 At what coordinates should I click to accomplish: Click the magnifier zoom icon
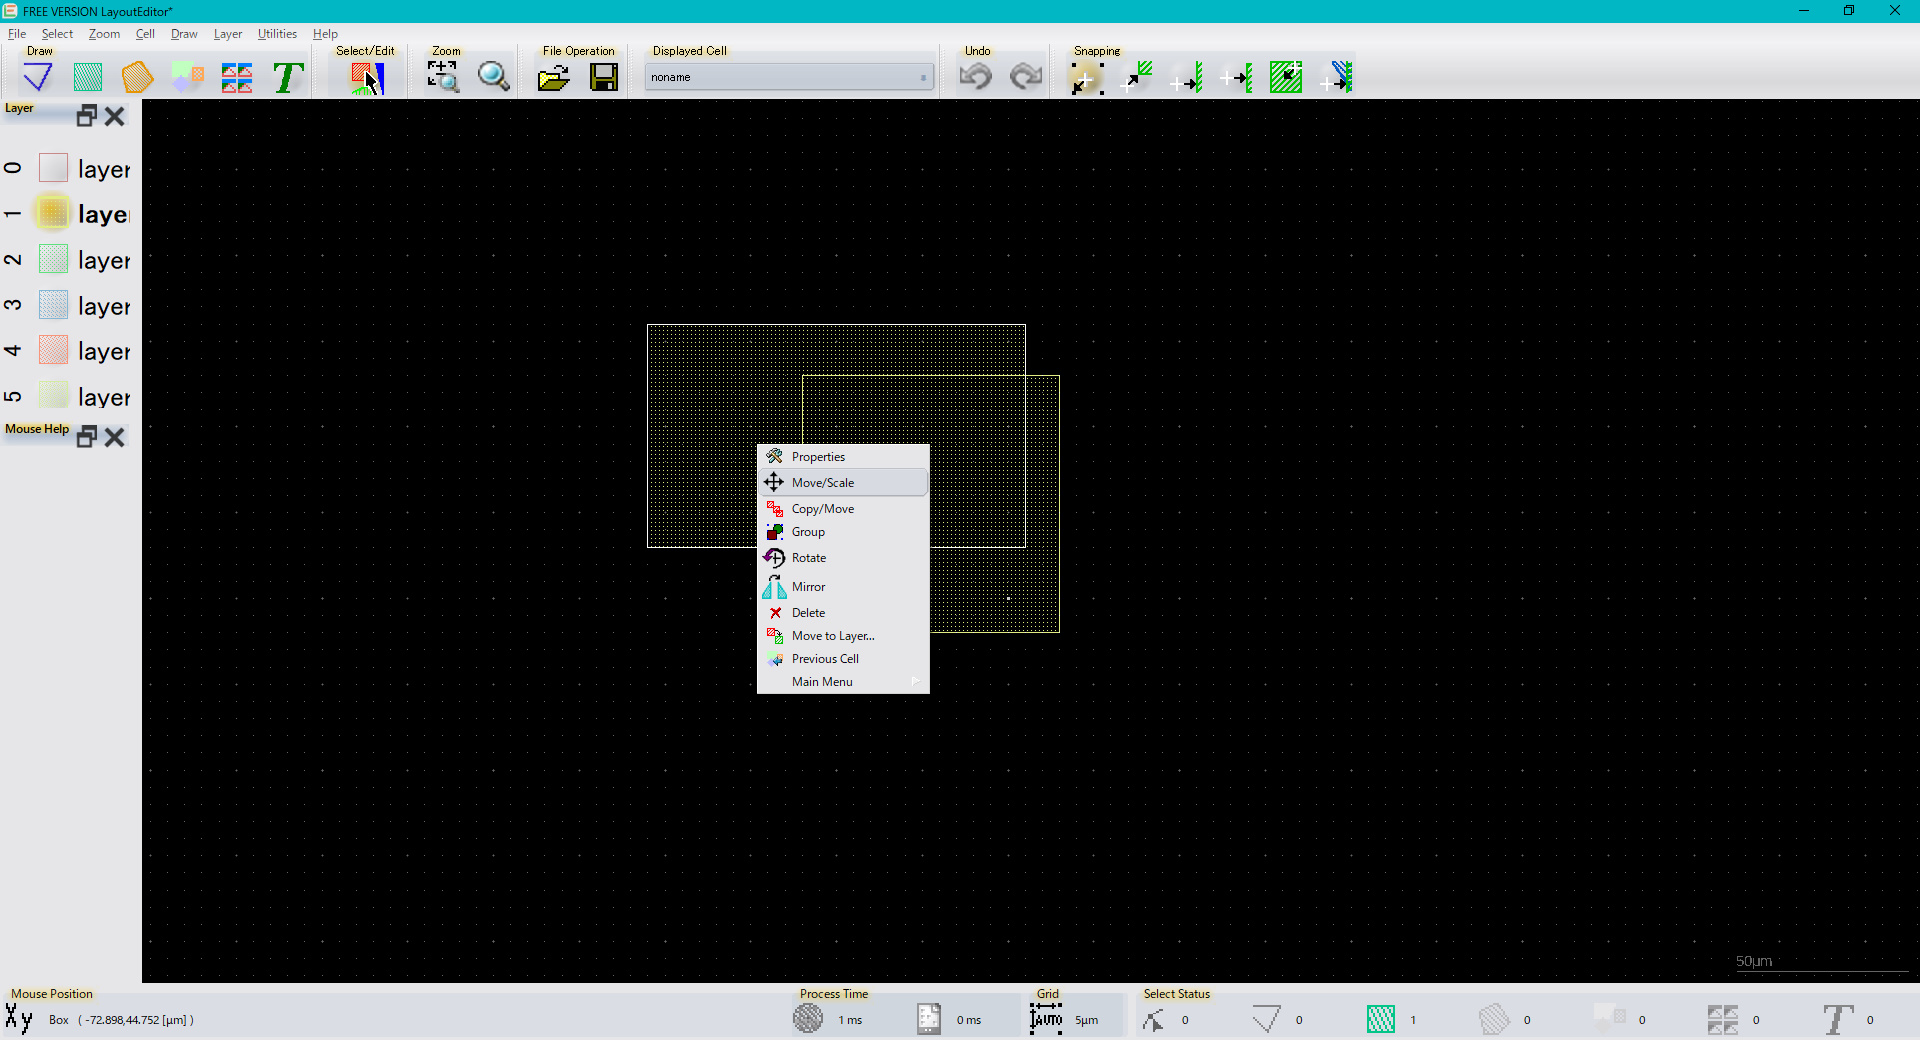(x=493, y=77)
